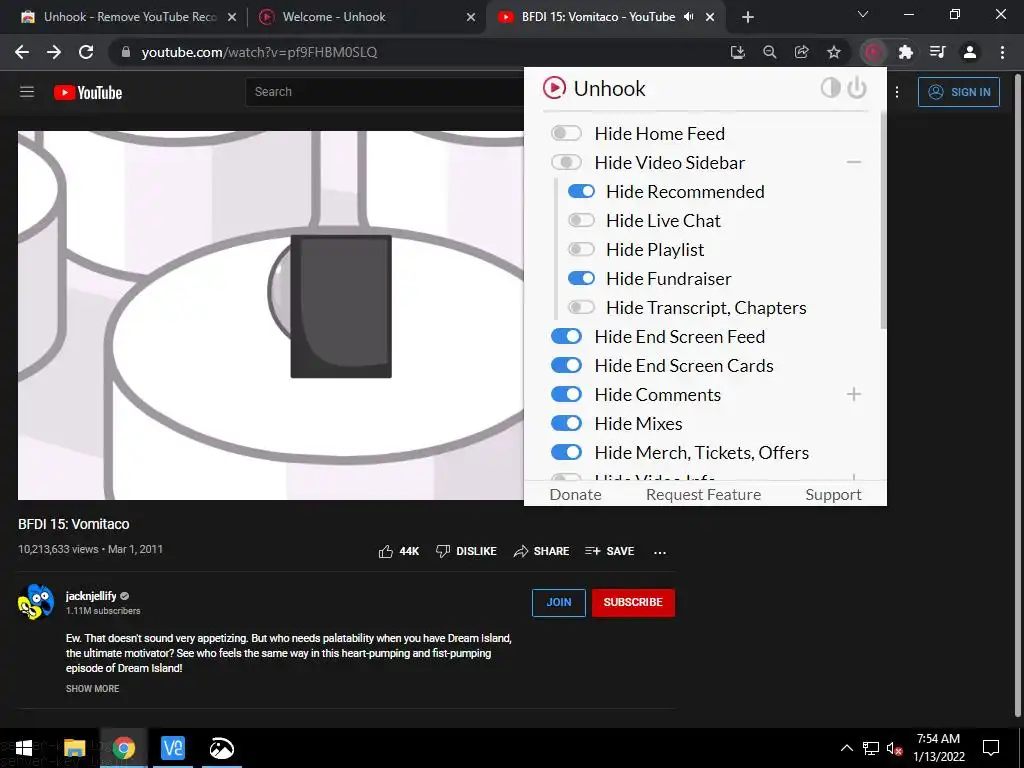
Task: Toggle Unhook dark theme half-circle icon
Action: [x=830, y=88]
